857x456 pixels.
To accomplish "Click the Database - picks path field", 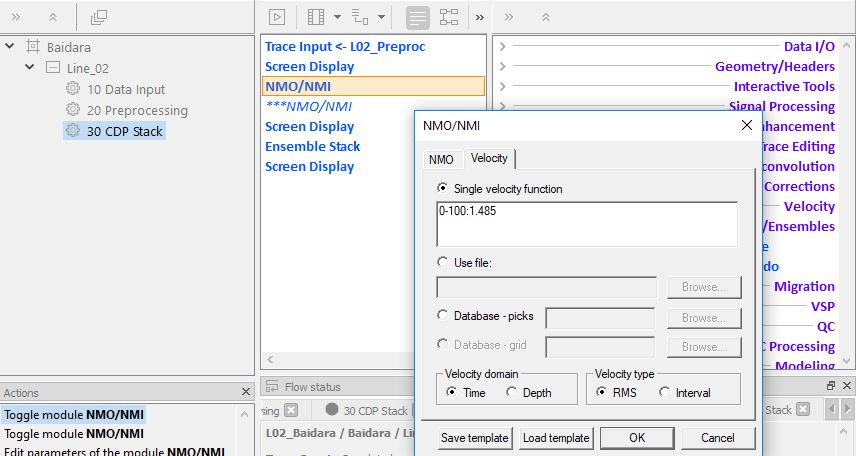I will coord(600,318).
